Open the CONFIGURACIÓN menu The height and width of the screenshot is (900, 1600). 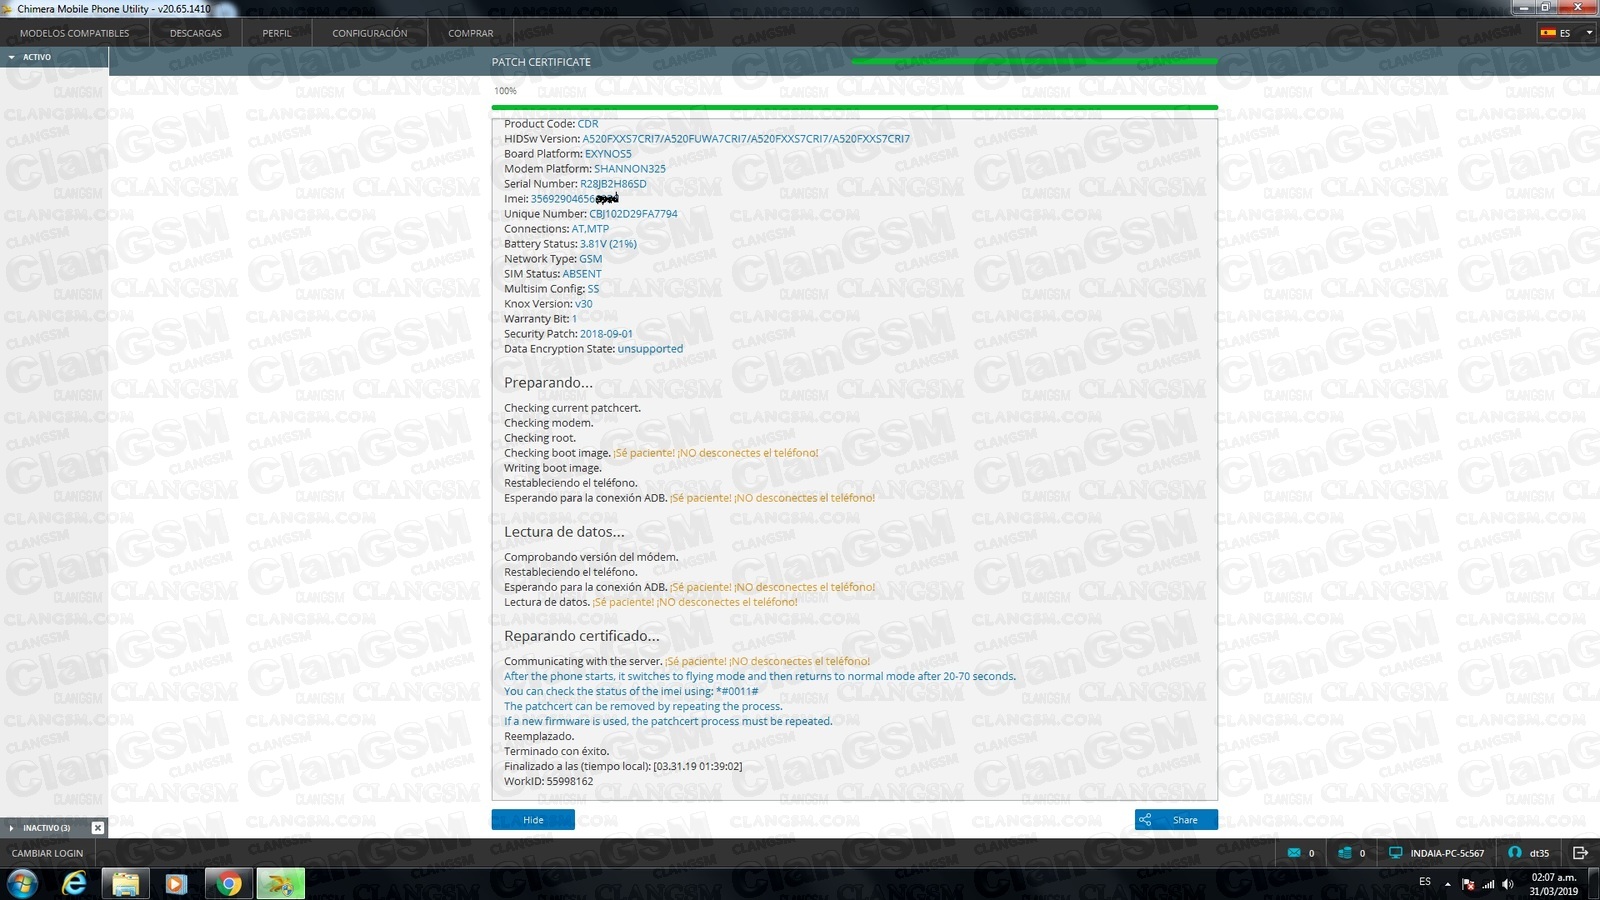pos(370,33)
